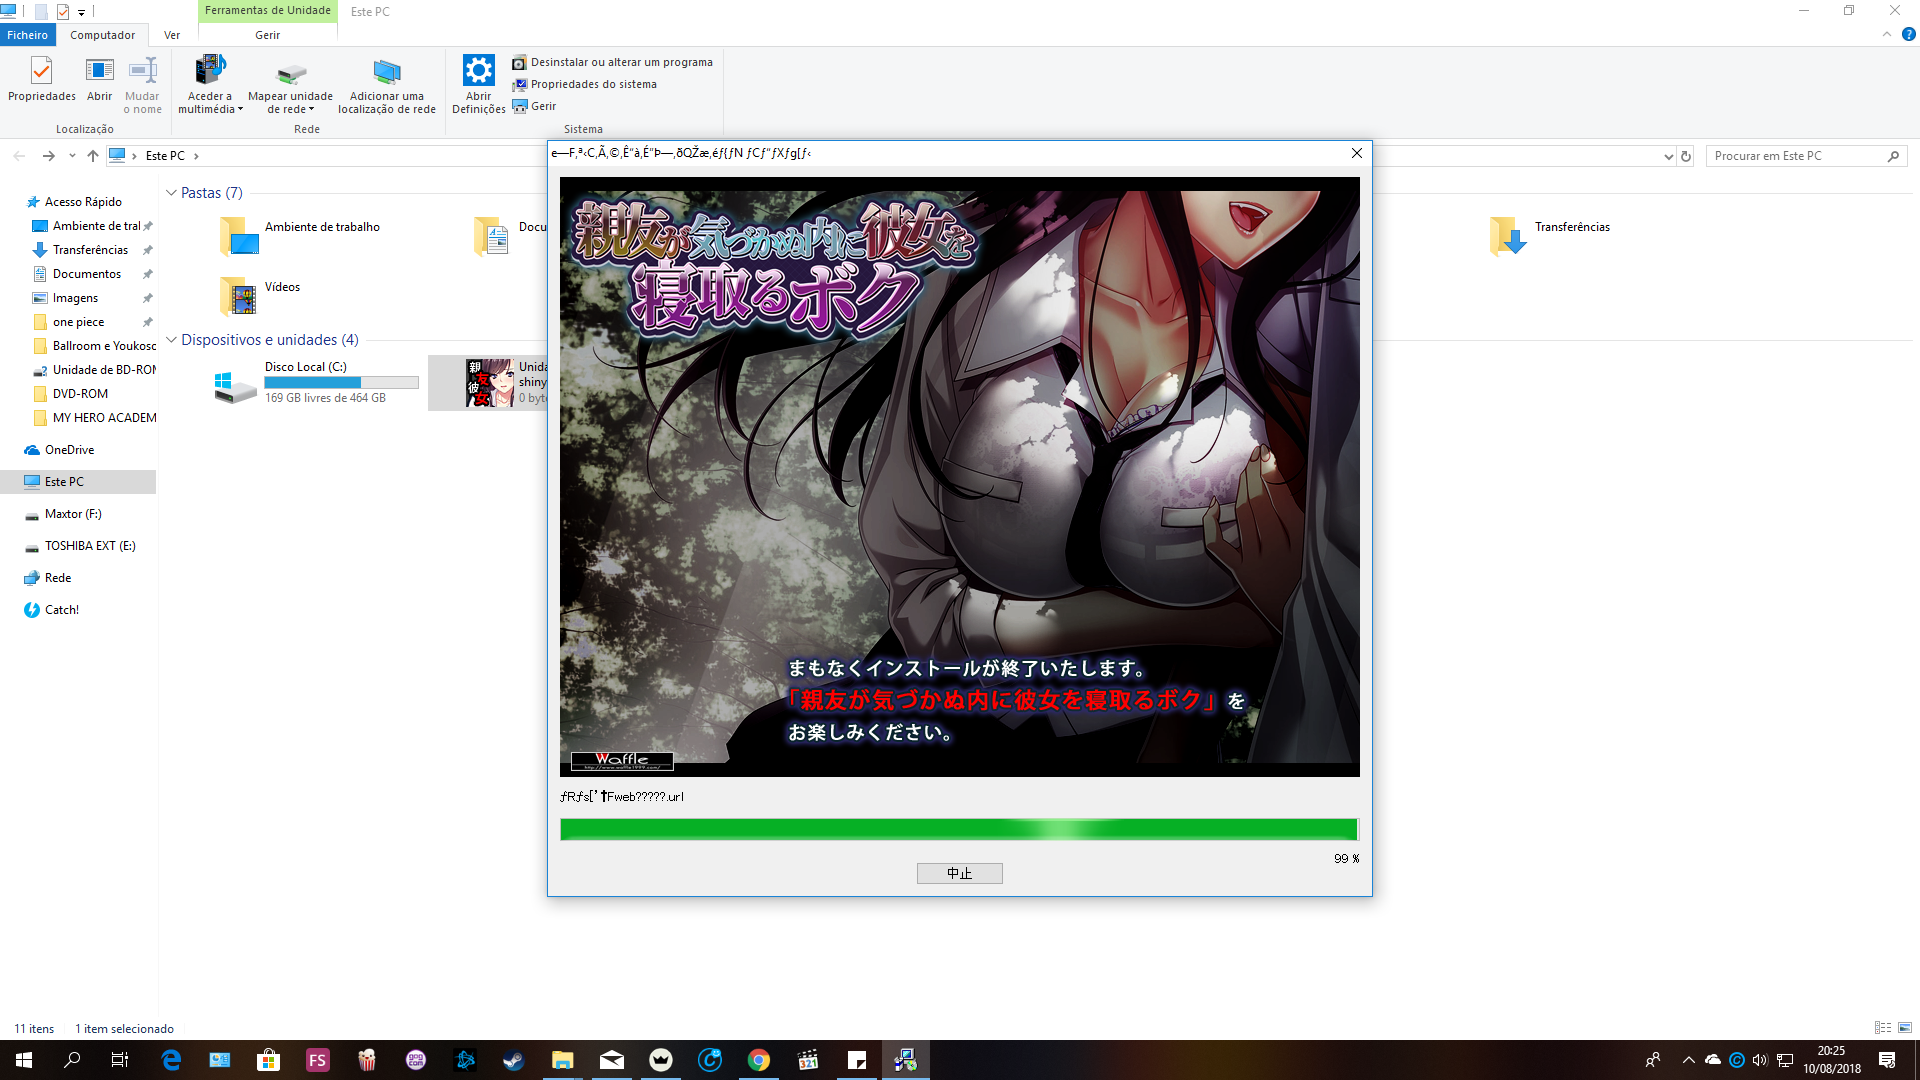Open recent locations dropdown arrow
The height and width of the screenshot is (1080, 1920).
pyautogui.click(x=72, y=156)
